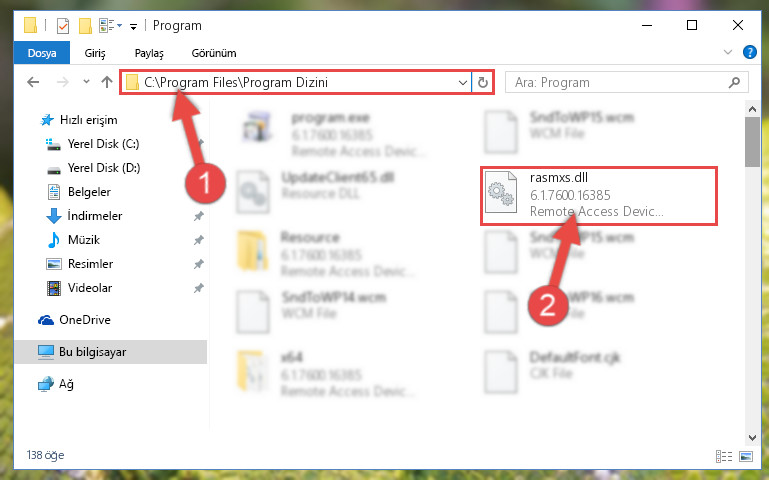Open the Customize Quick Access Toolbar dropdown

(133, 26)
